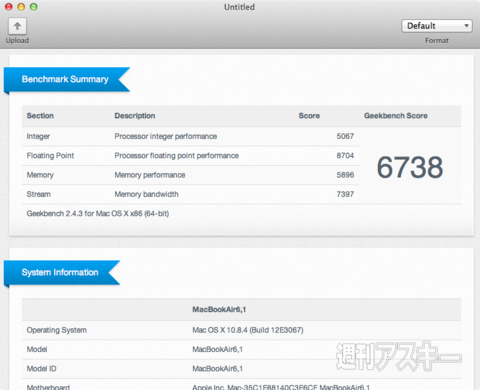Click the Upload arrow icon
480x390 pixels.
tap(17, 26)
